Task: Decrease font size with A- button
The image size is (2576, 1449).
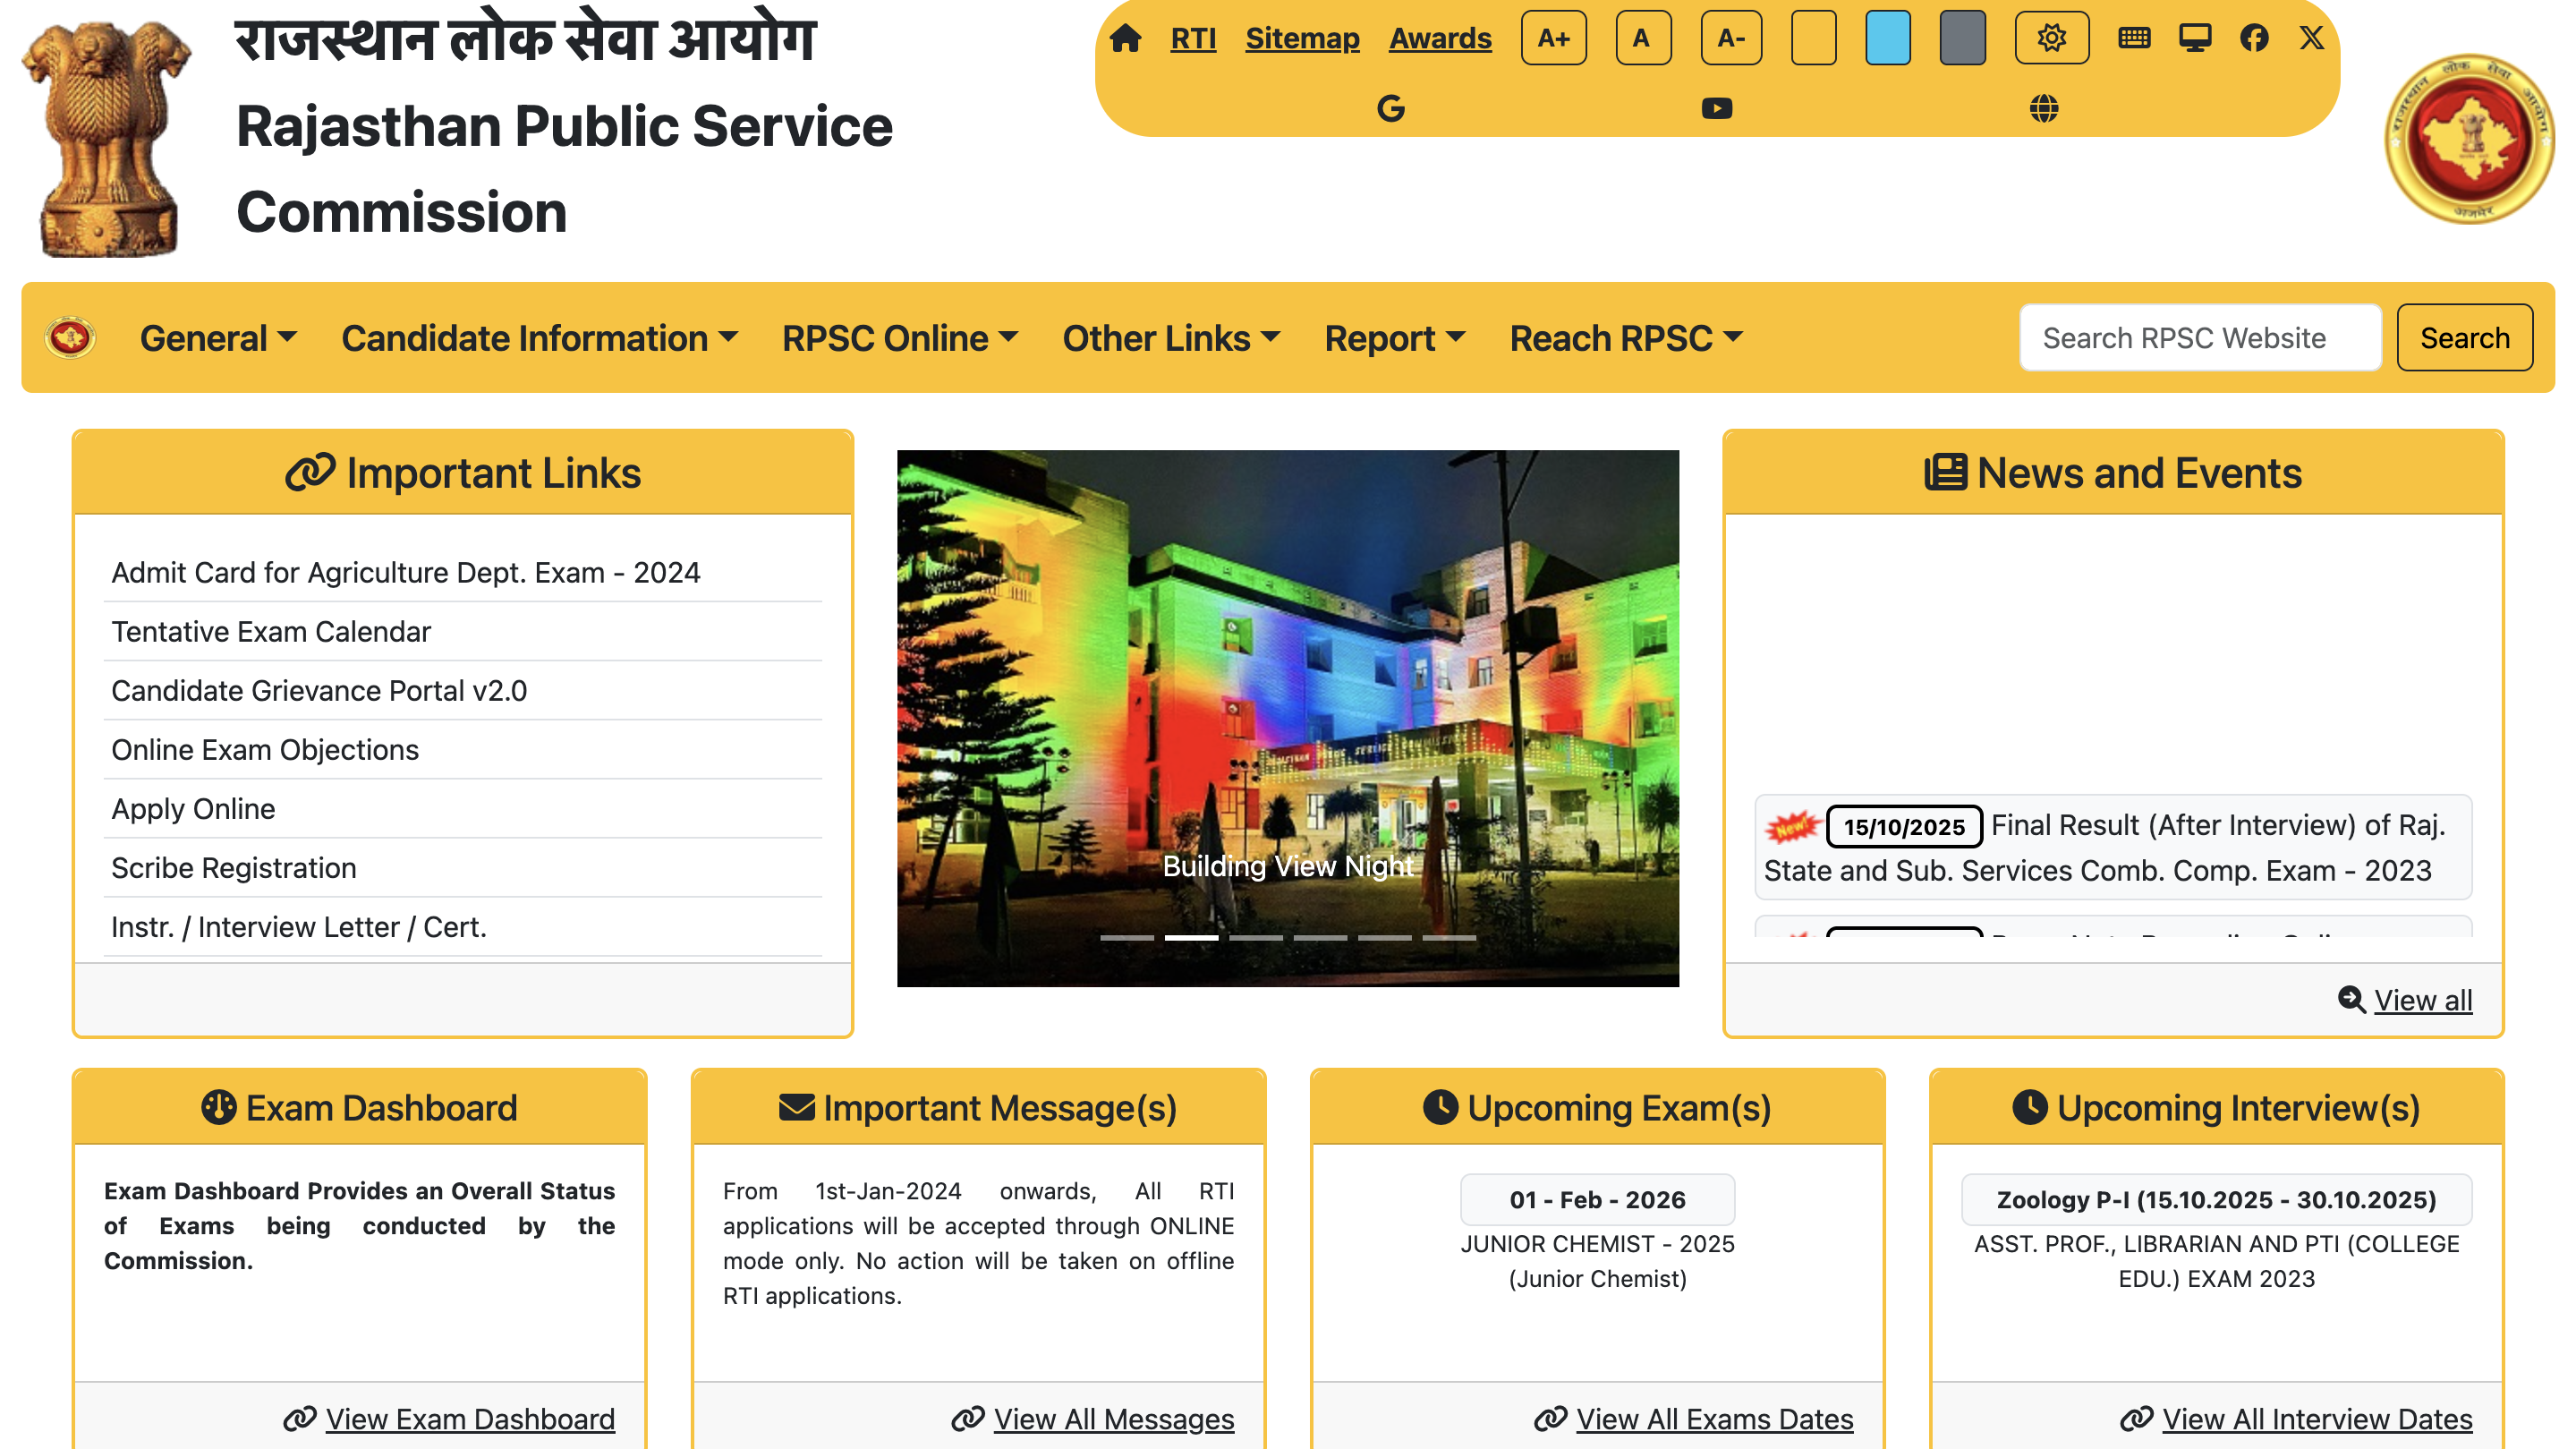Action: pyautogui.click(x=1730, y=38)
